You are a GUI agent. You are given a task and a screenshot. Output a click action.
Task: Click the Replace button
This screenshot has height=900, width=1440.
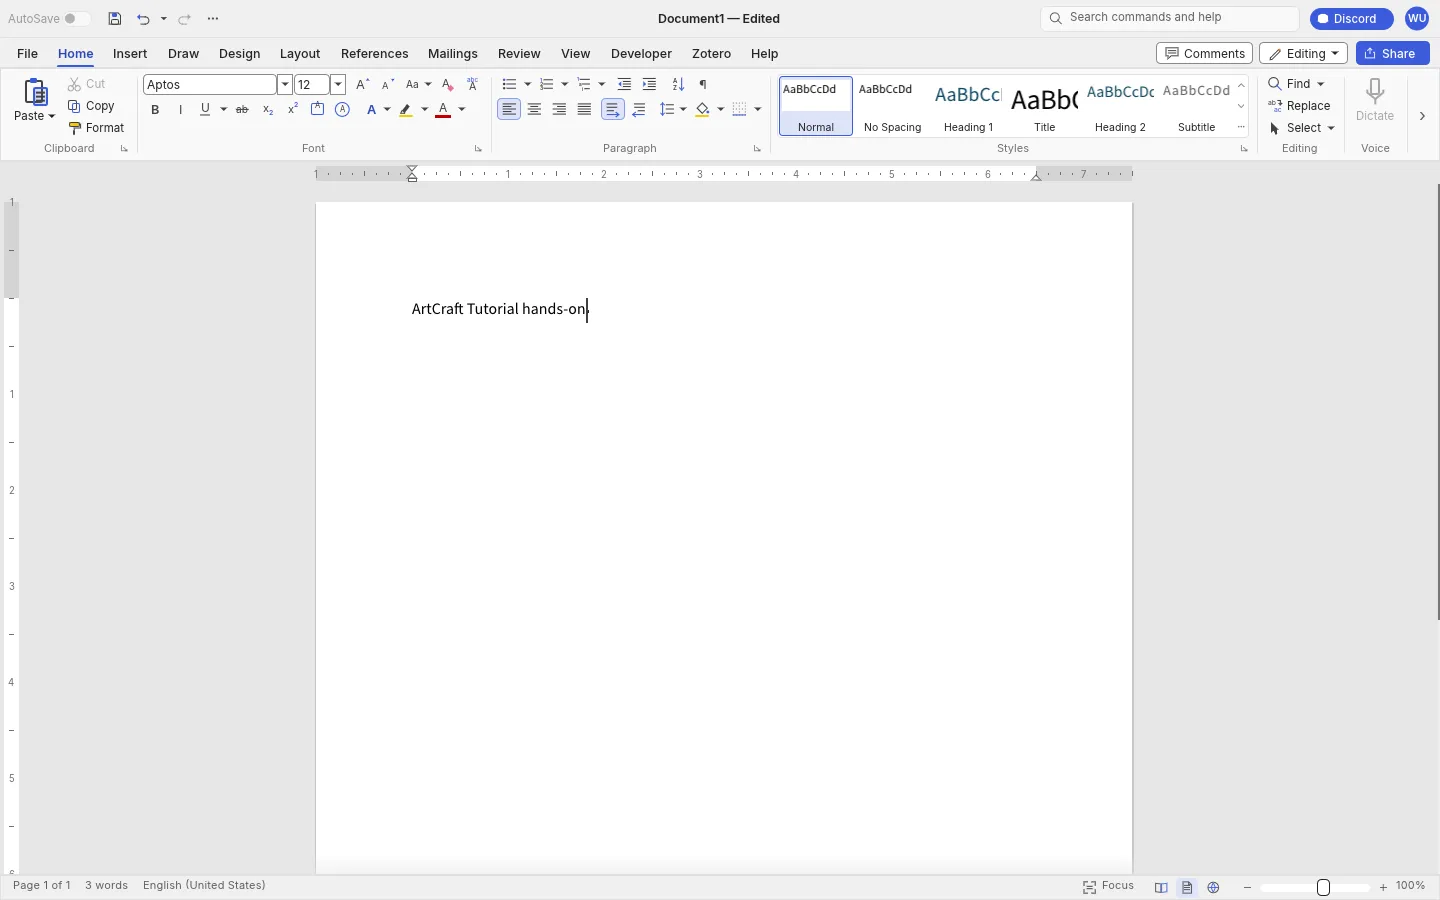tap(1300, 106)
